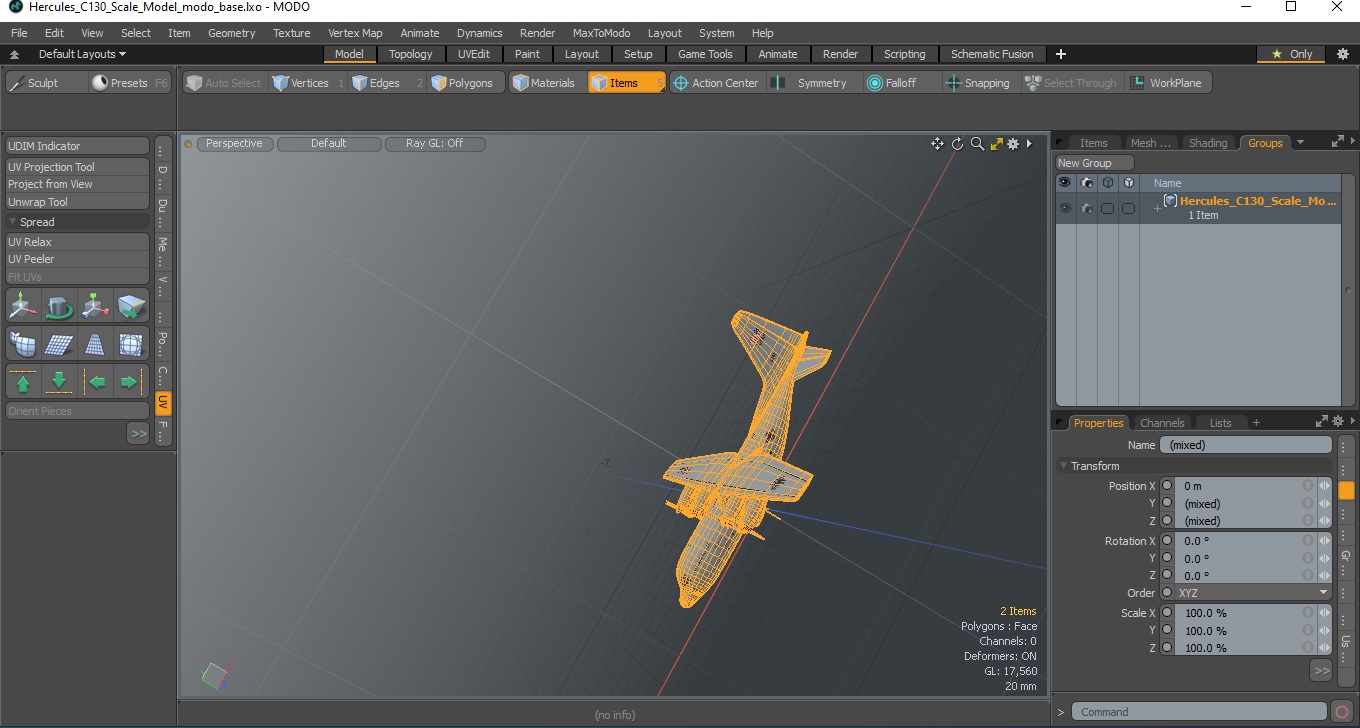Click the UDIM Indicator button
Screen dimensions: 1360x728
coord(78,146)
